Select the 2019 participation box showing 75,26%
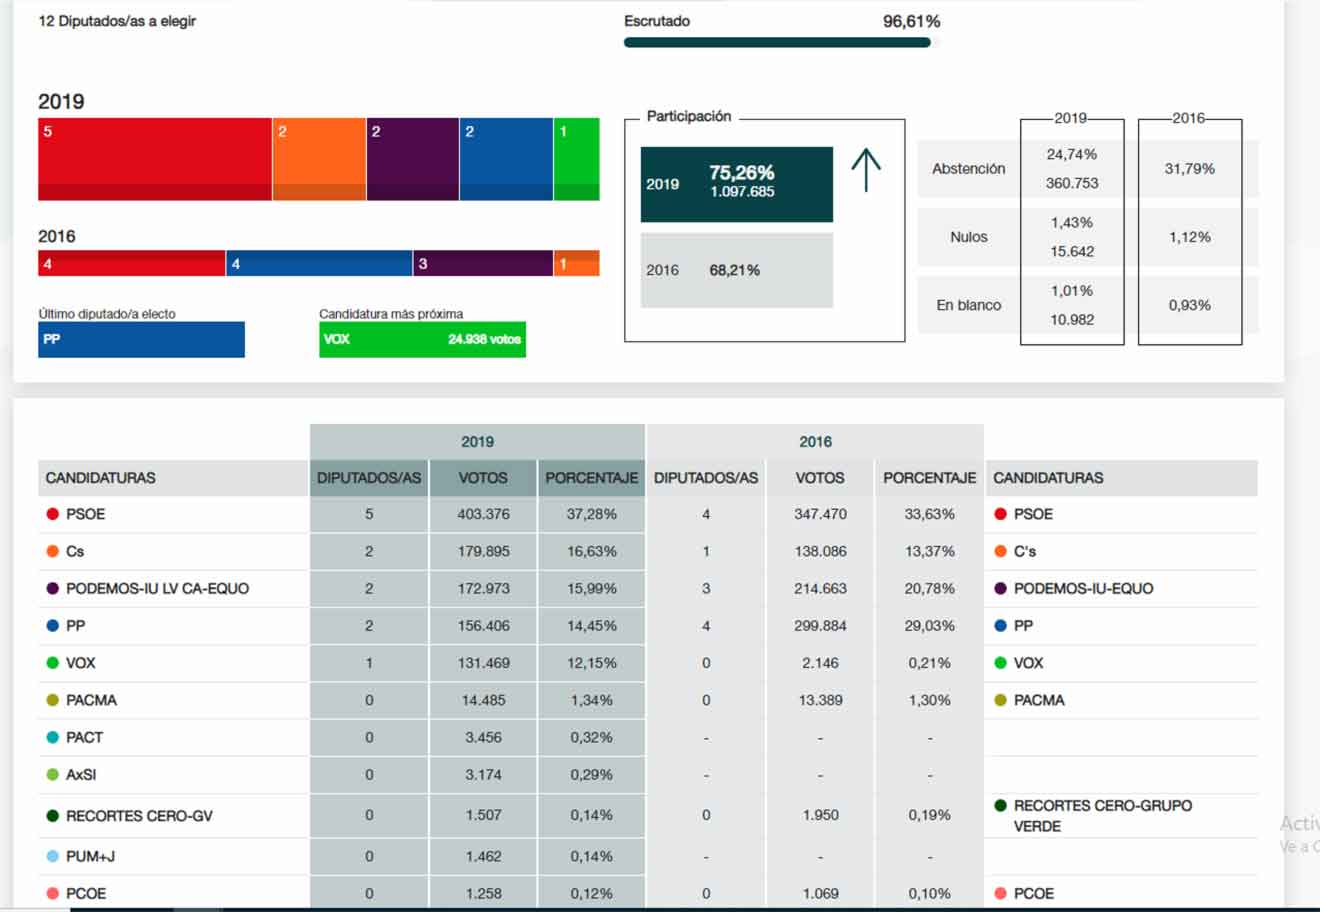The image size is (1320, 912). [736, 184]
